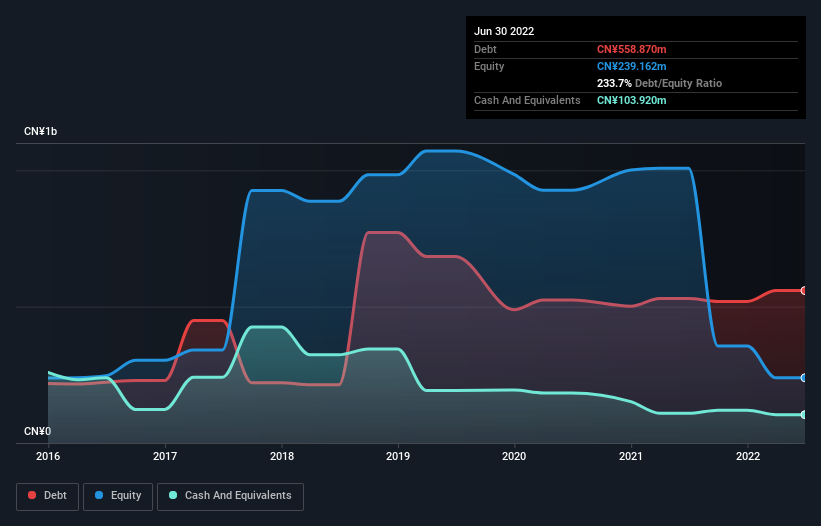Click the 2020 x-axis label
Image resolution: width=821 pixels, height=526 pixels.
(514, 456)
